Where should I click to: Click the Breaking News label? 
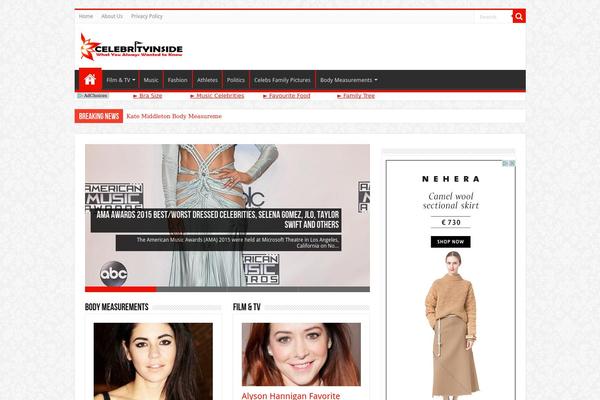99,116
